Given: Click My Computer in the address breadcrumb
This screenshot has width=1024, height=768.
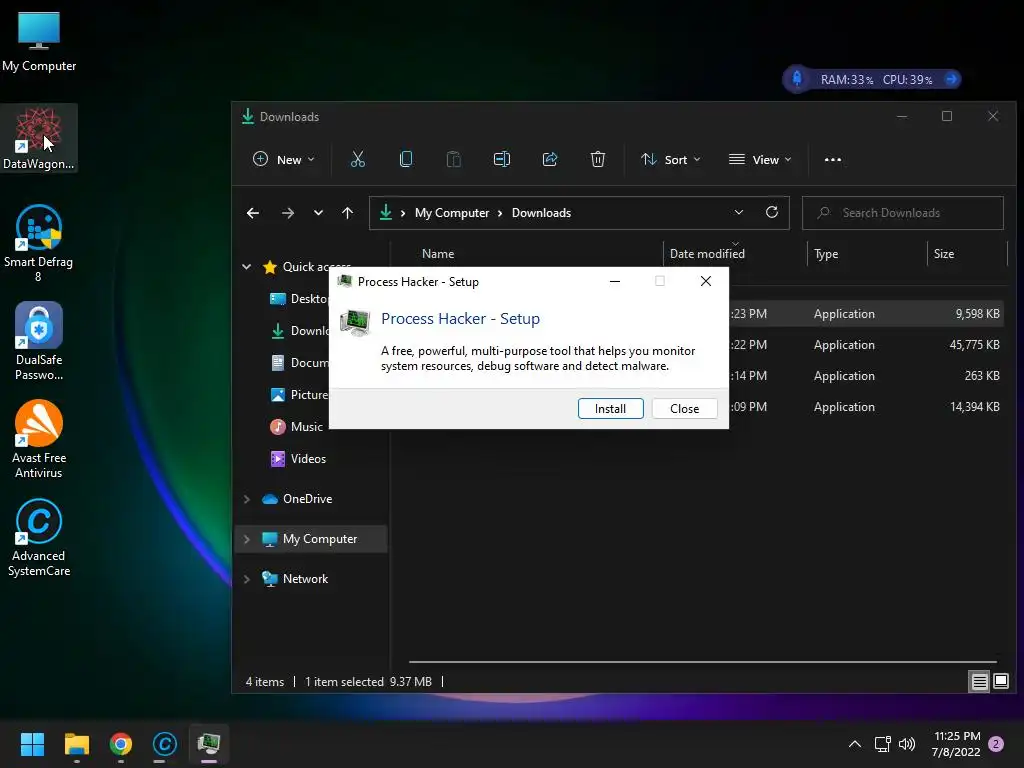Looking at the screenshot, I should pyautogui.click(x=452, y=213).
